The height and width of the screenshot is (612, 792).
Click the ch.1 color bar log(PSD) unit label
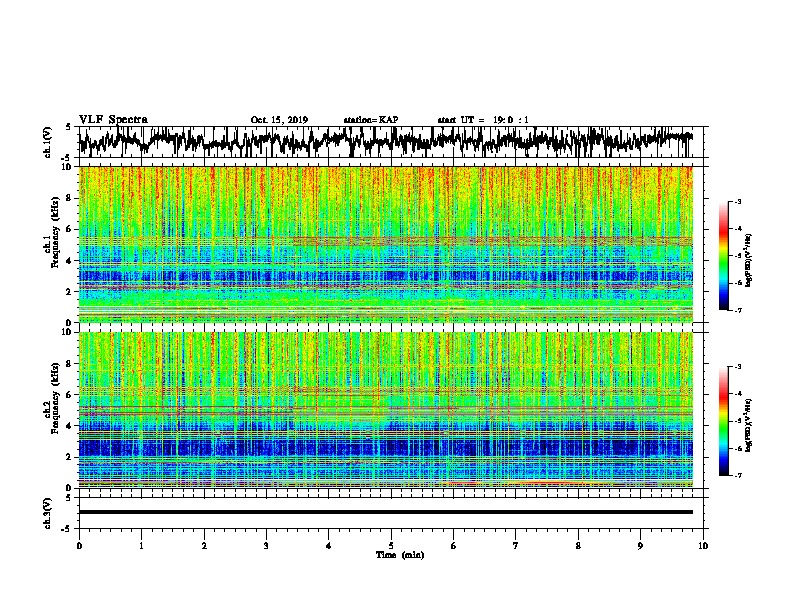click(x=749, y=260)
